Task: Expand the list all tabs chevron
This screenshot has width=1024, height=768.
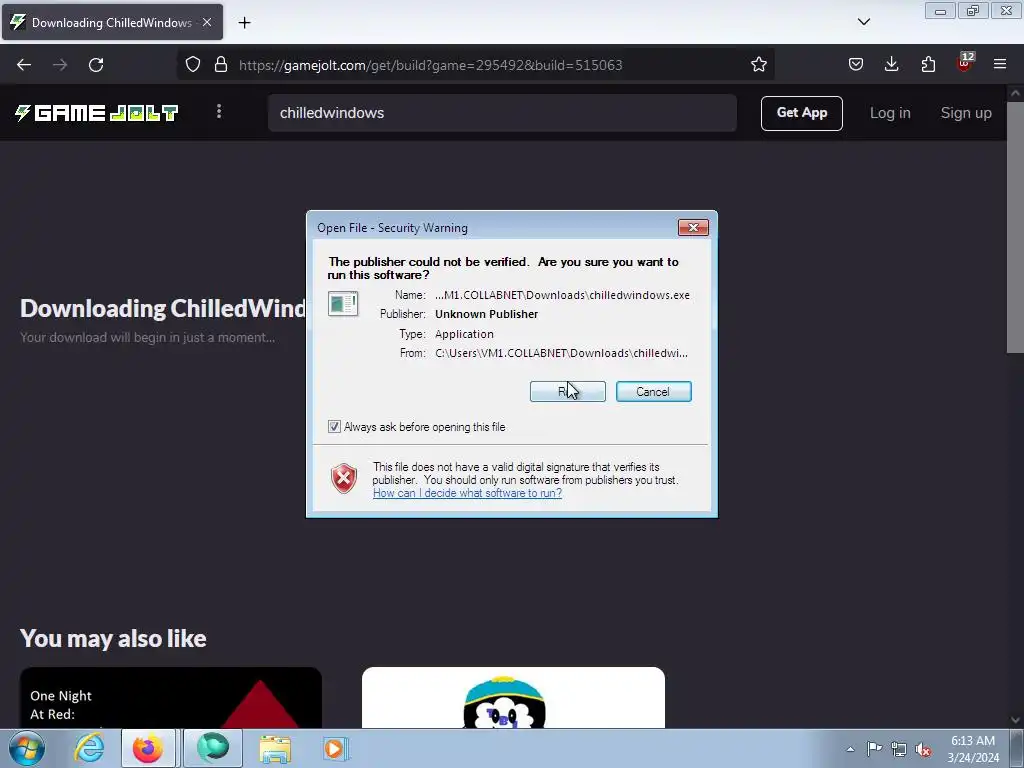Action: point(864,22)
